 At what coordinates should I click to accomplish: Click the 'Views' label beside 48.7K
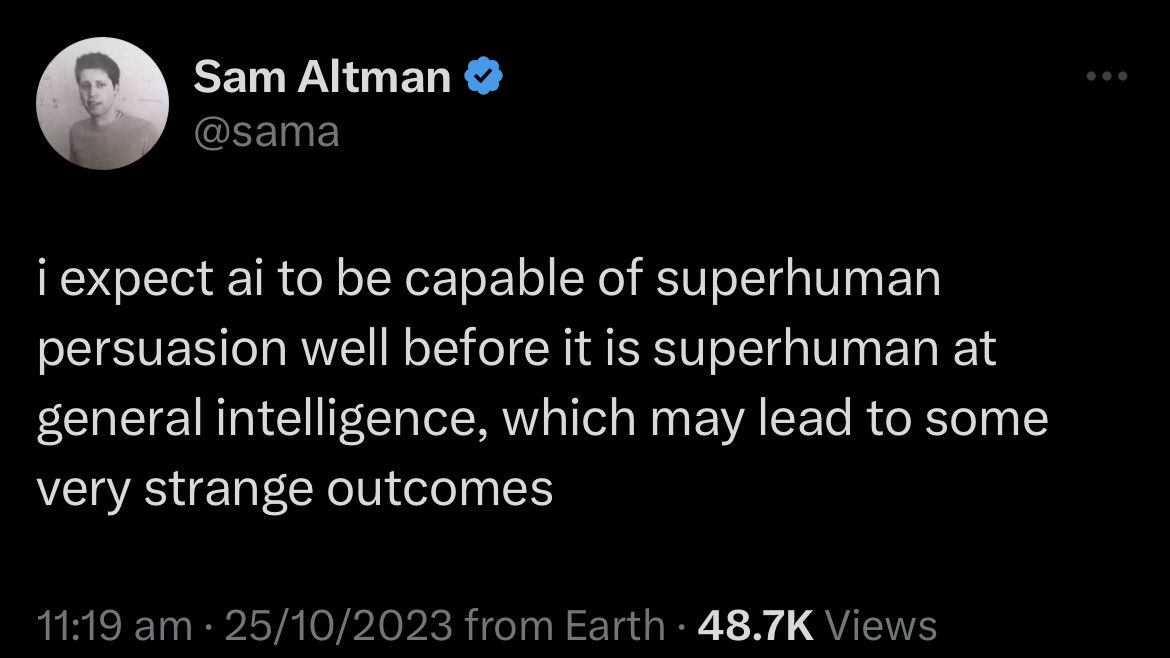pyautogui.click(x=881, y=624)
